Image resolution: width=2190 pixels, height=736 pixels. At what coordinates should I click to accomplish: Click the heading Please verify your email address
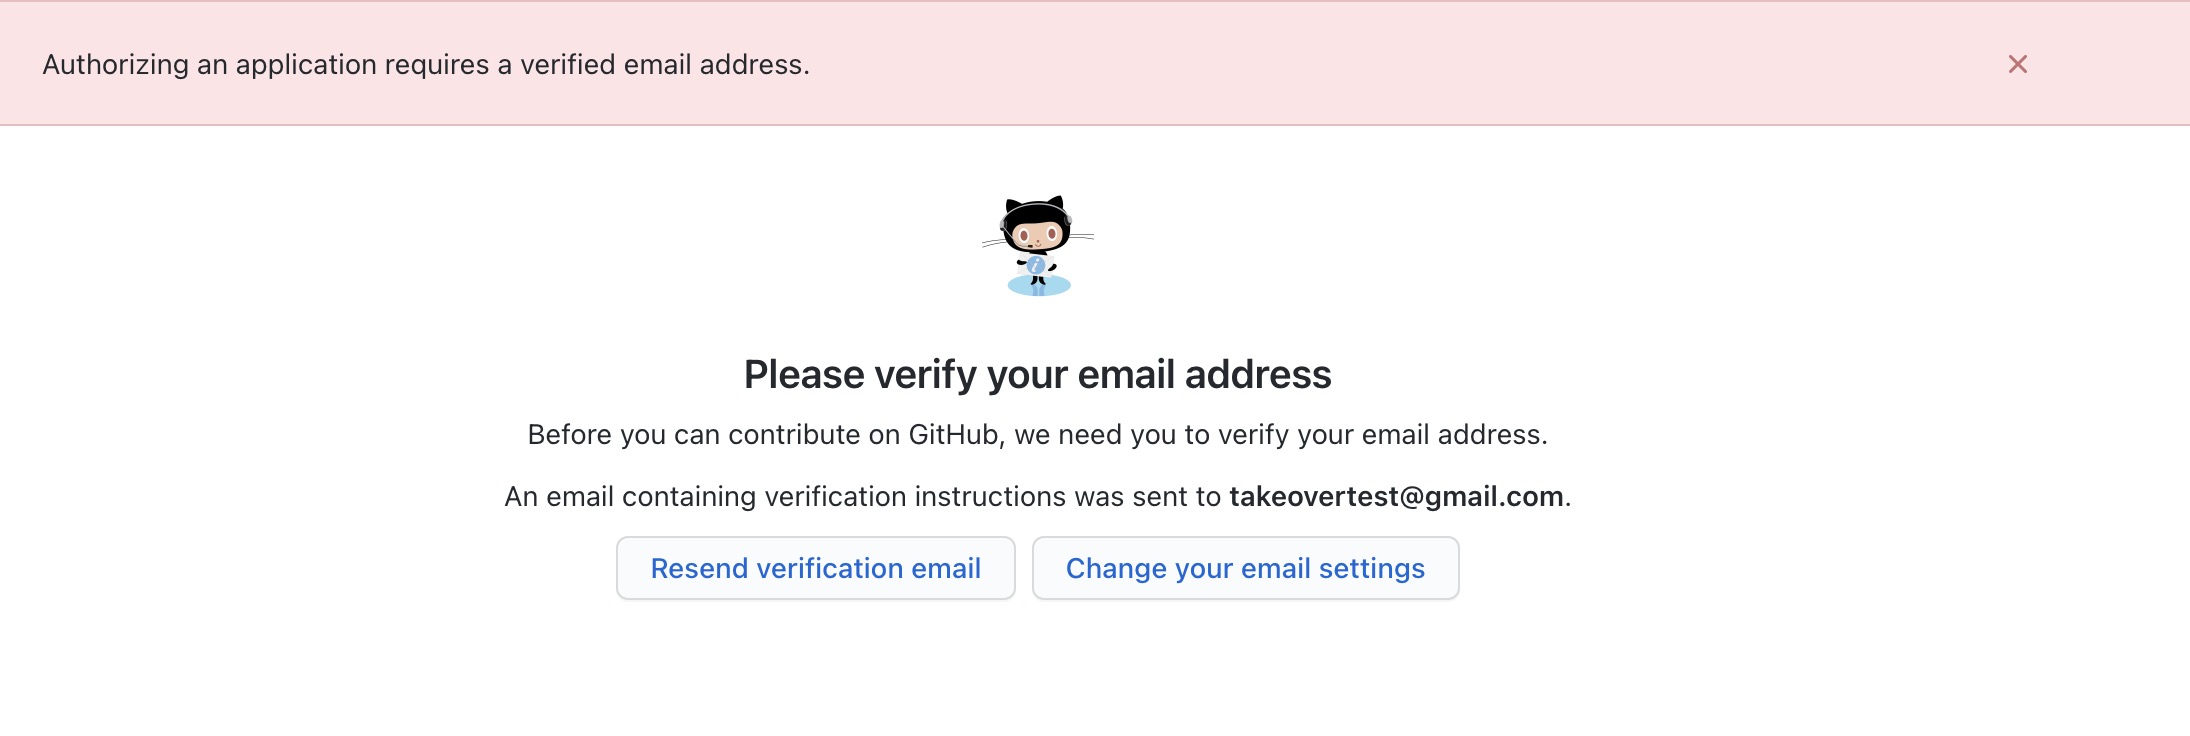click(x=1038, y=375)
